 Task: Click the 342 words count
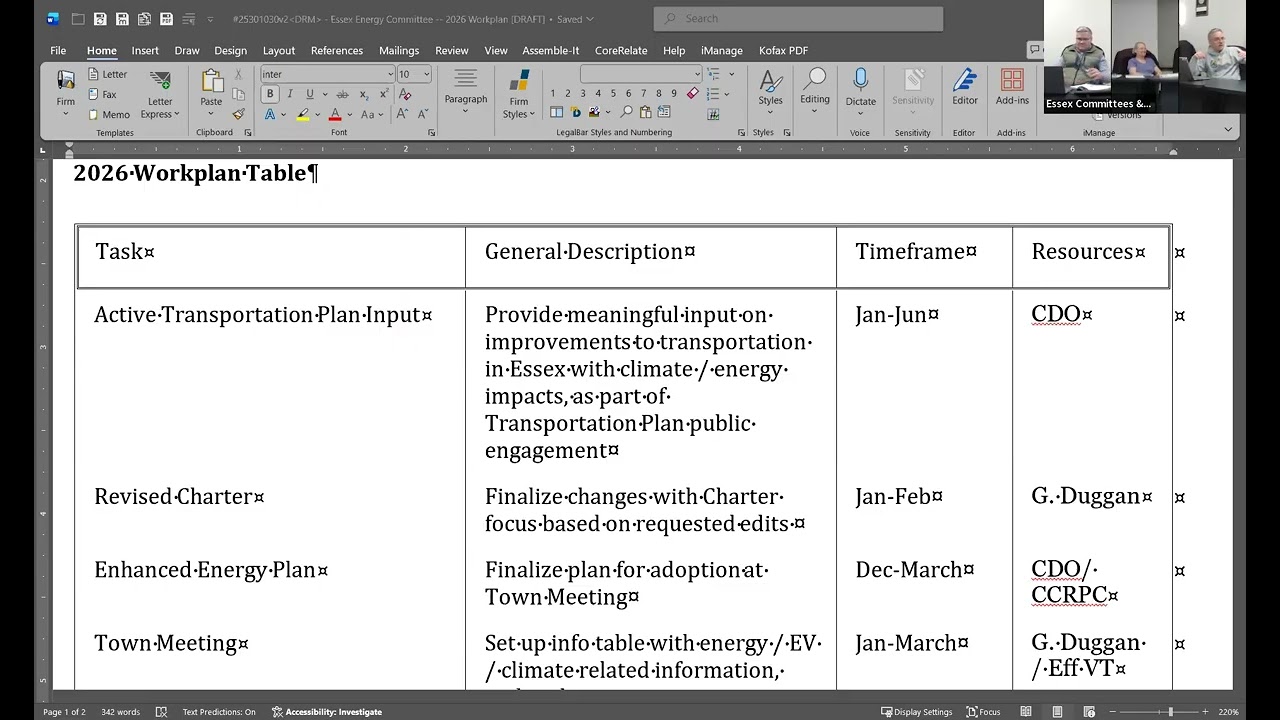[120, 712]
